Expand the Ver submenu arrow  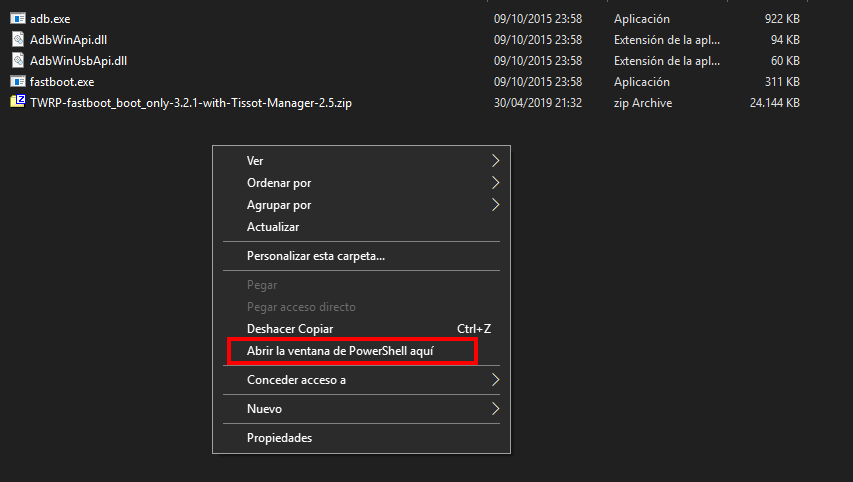(x=494, y=161)
